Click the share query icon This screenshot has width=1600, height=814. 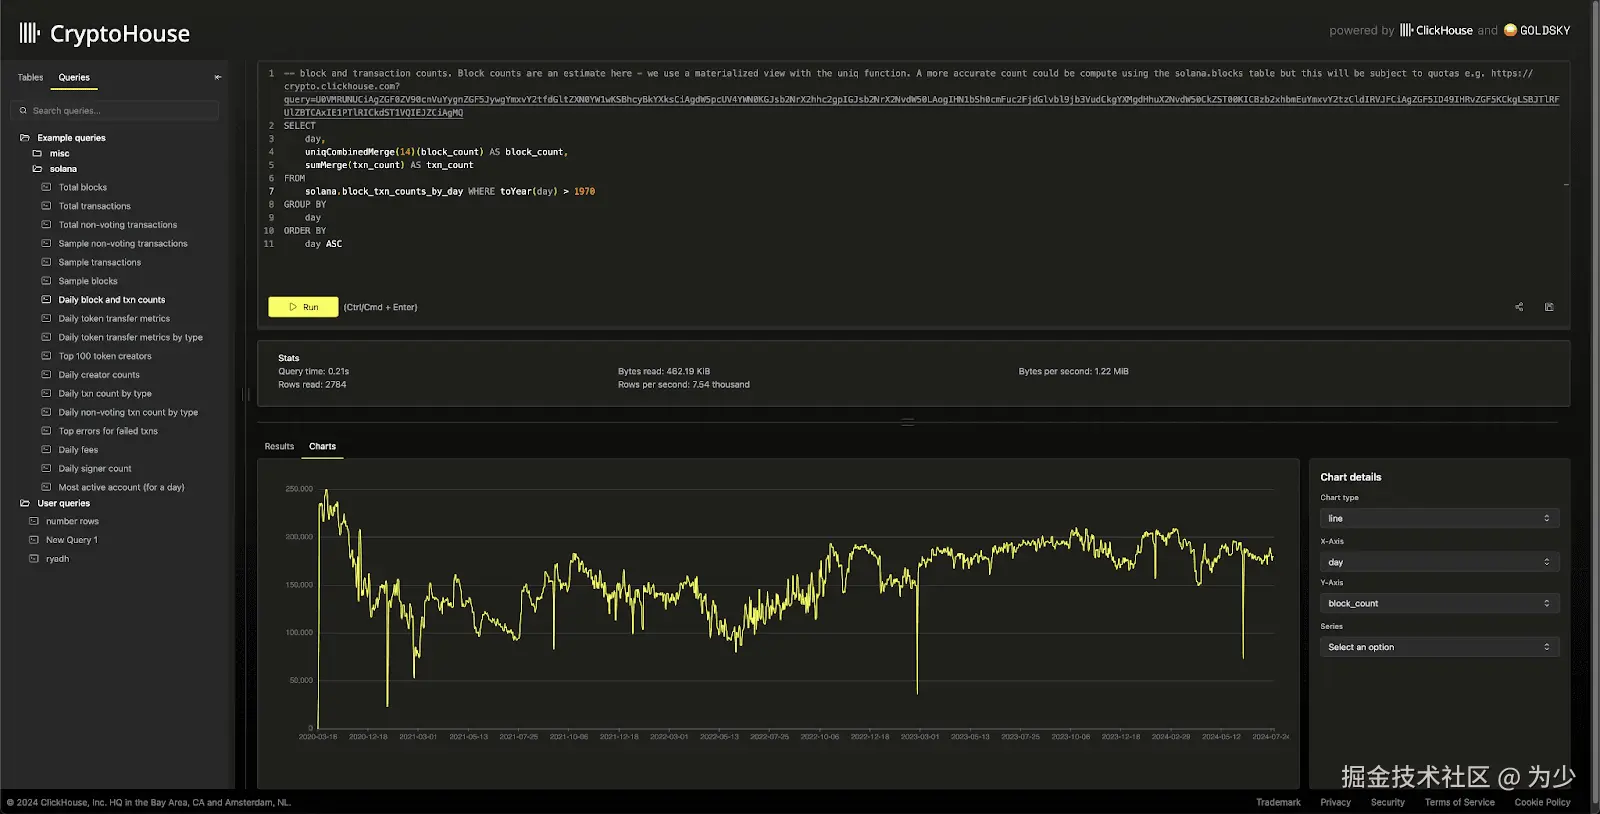pos(1519,307)
